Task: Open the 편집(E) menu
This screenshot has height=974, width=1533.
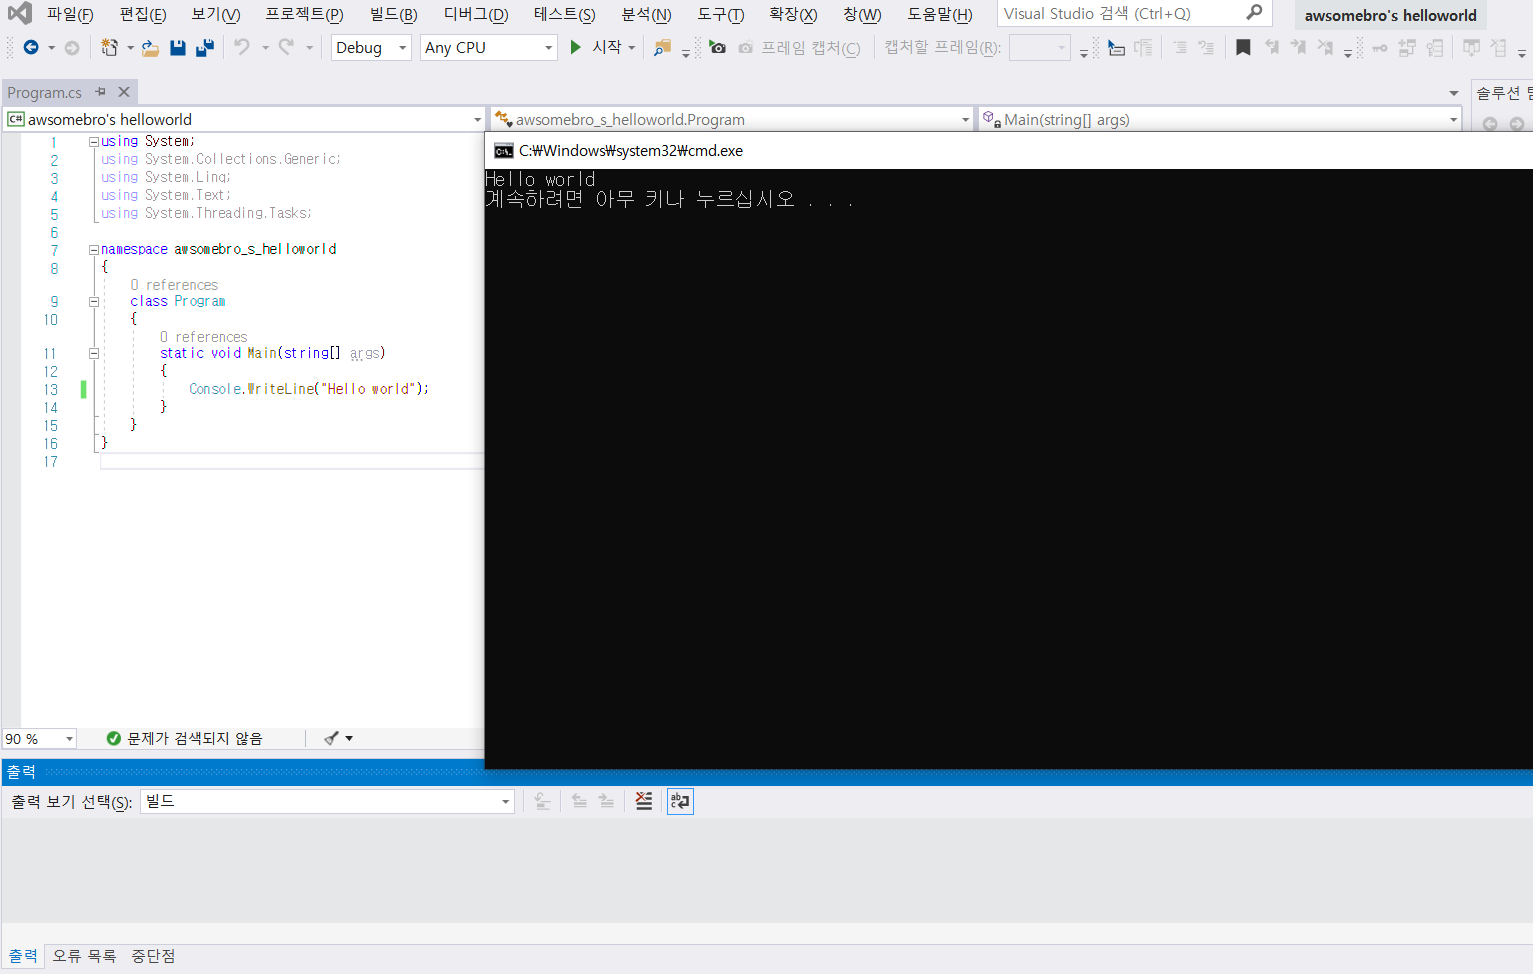Action: point(143,14)
